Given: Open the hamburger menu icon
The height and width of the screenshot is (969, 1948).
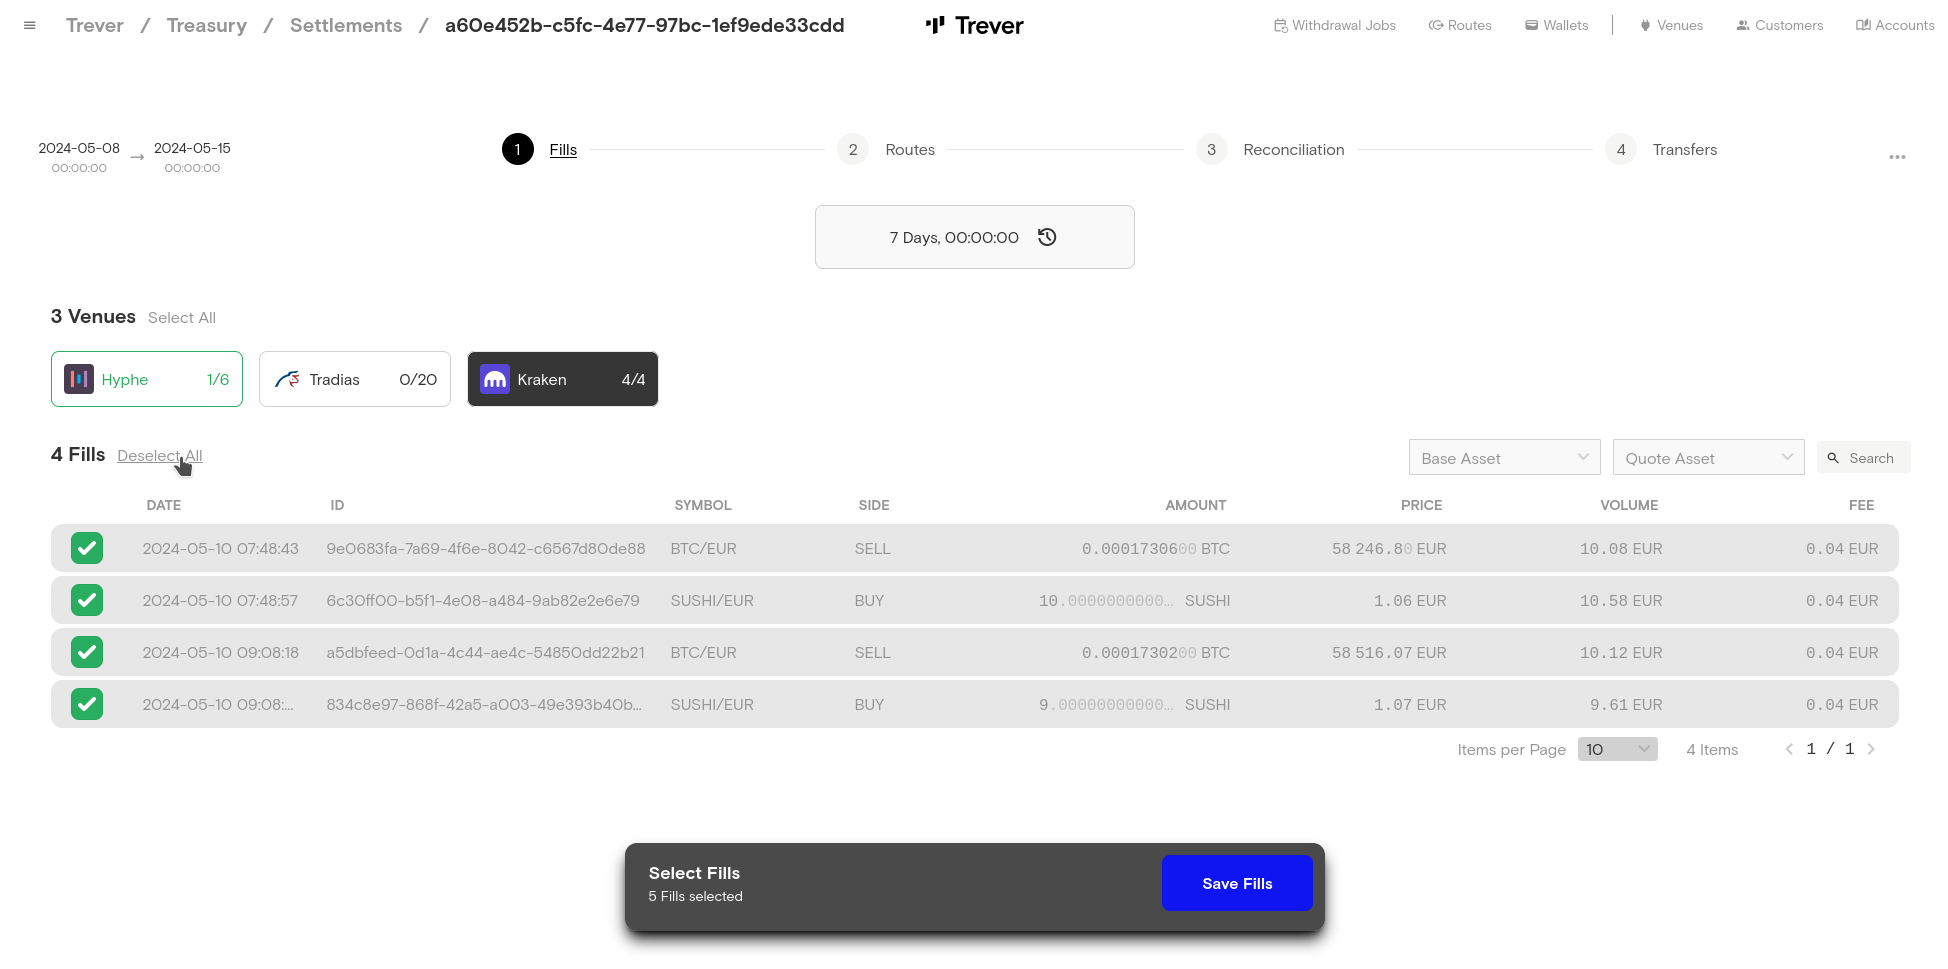Looking at the screenshot, I should [x=30, y=26].
